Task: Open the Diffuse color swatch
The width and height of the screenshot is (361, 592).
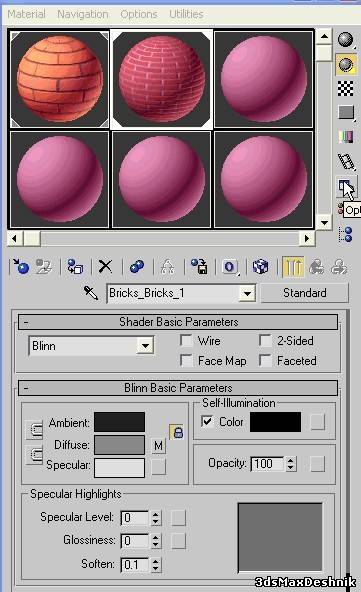Action: tap(119, 445)
